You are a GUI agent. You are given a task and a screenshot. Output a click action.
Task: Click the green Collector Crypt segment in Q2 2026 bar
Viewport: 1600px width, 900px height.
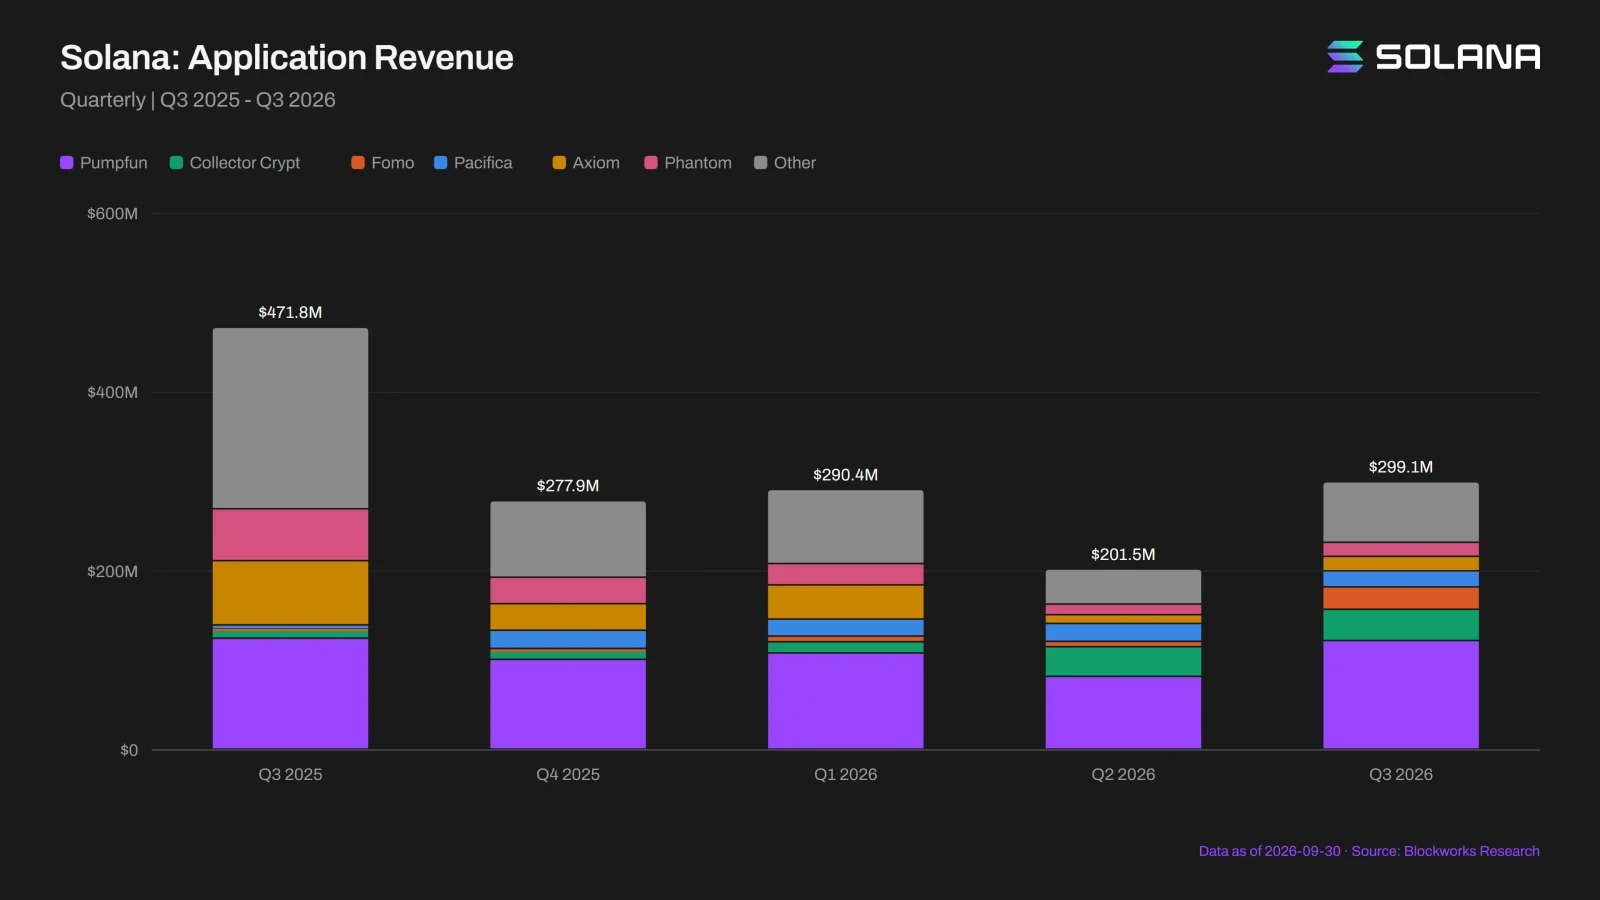pos(1123,661)
